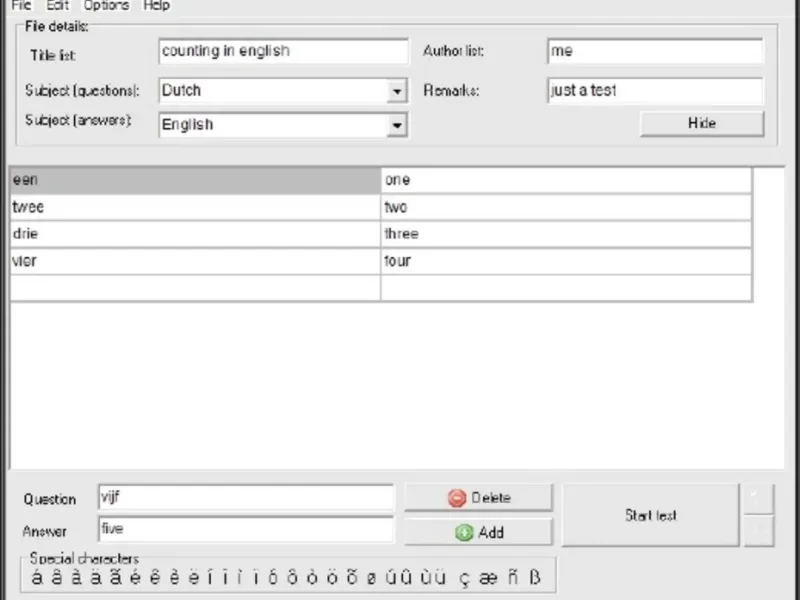Image resolution: width=800 pixels, height=600 pixels.
Task: Insert the special character ë
Action: 194,577
